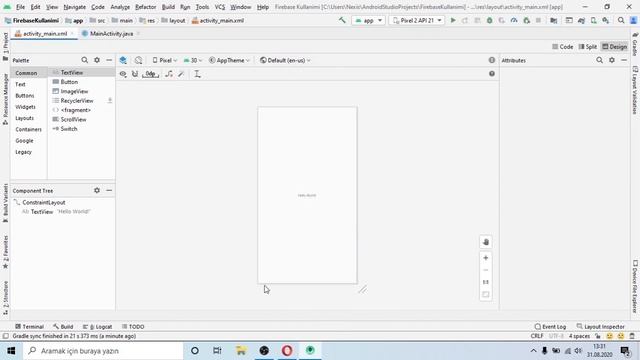Click the Make Project hammer icon
Screen dimensions: 640x360
342,20
